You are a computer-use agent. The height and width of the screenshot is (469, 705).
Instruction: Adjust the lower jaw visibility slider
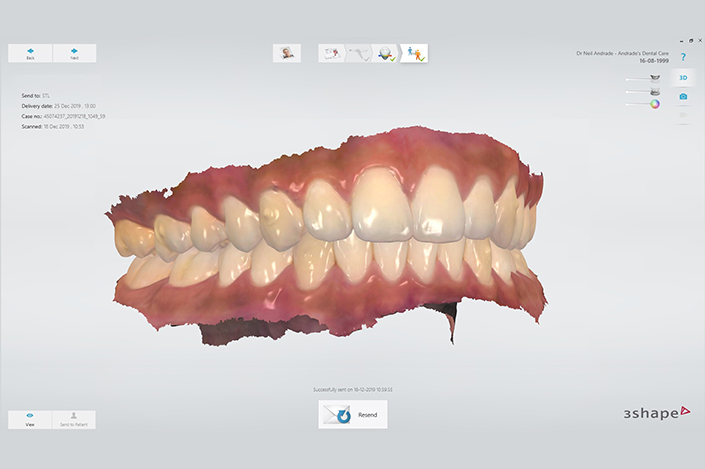point(642,91)
